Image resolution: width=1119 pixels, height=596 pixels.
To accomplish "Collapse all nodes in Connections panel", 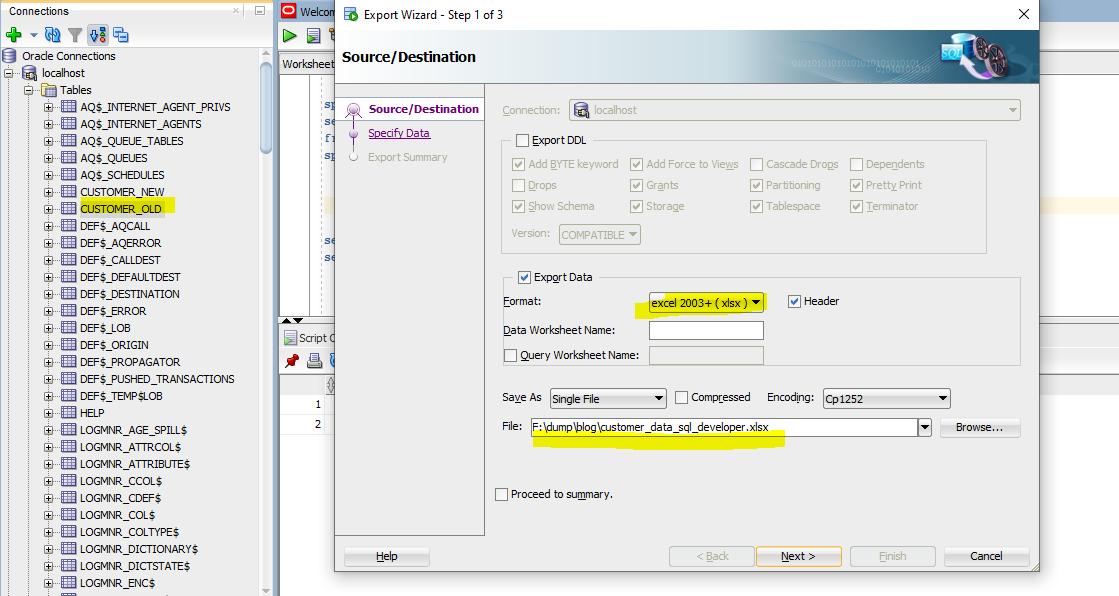I will coord(121,34).
